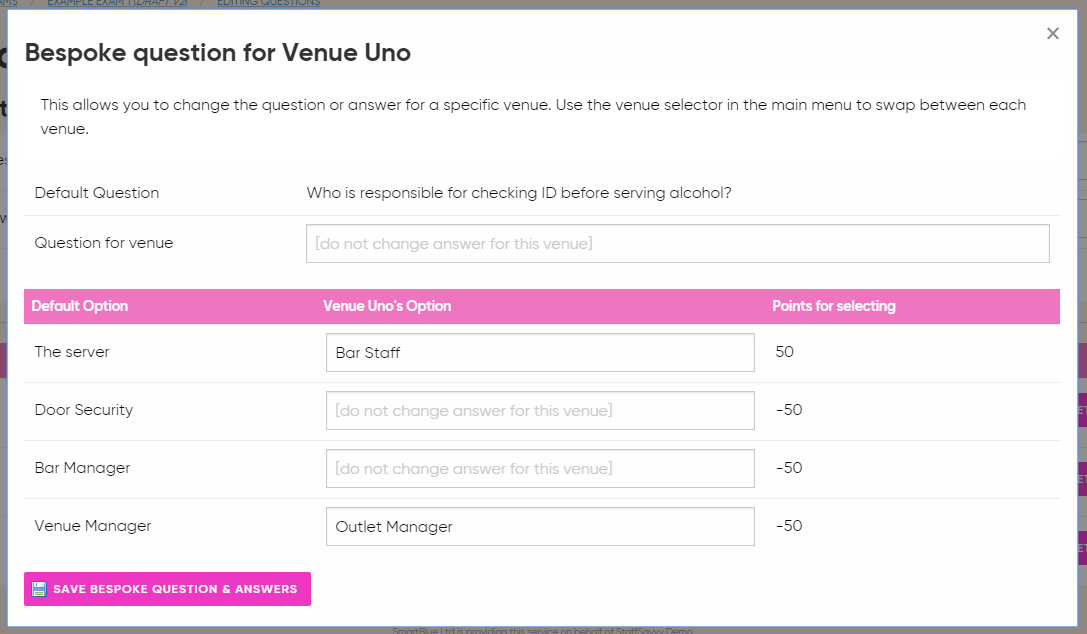The image size is (1087, 634).
Task: Focus the Question for venue field
Action: [677, 243]
